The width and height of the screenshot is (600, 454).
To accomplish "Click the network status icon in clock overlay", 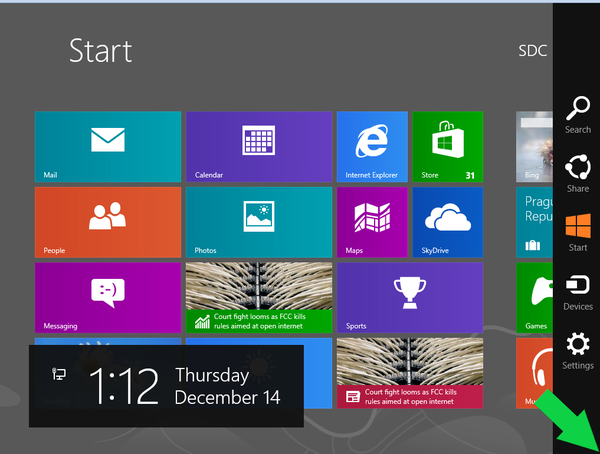I will (x=59, y=374).
